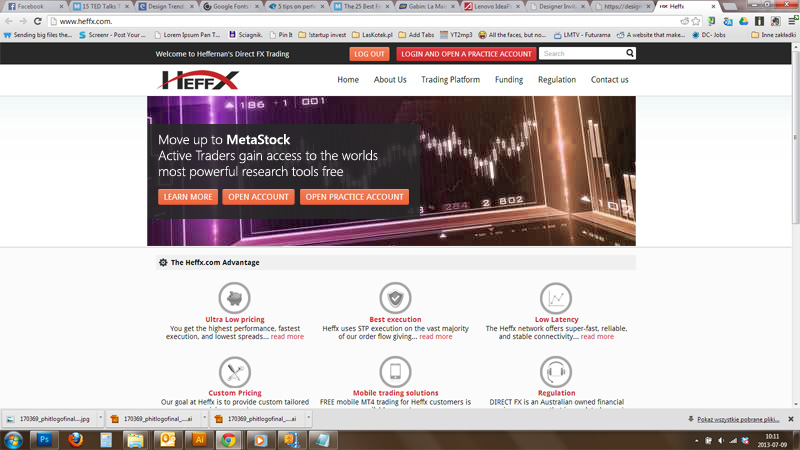Open the Regulation menu item
800x450 pixels.
point(557,80)
